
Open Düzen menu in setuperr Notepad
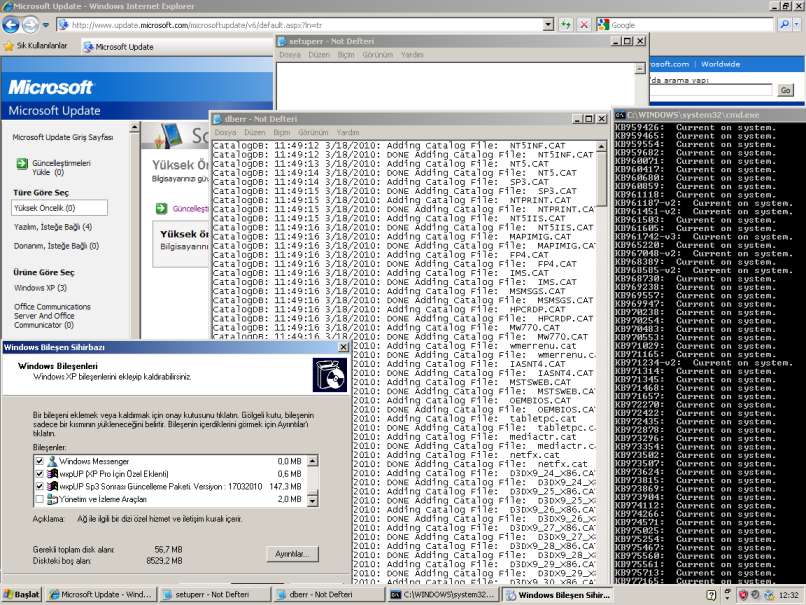(x=319, y=54)
